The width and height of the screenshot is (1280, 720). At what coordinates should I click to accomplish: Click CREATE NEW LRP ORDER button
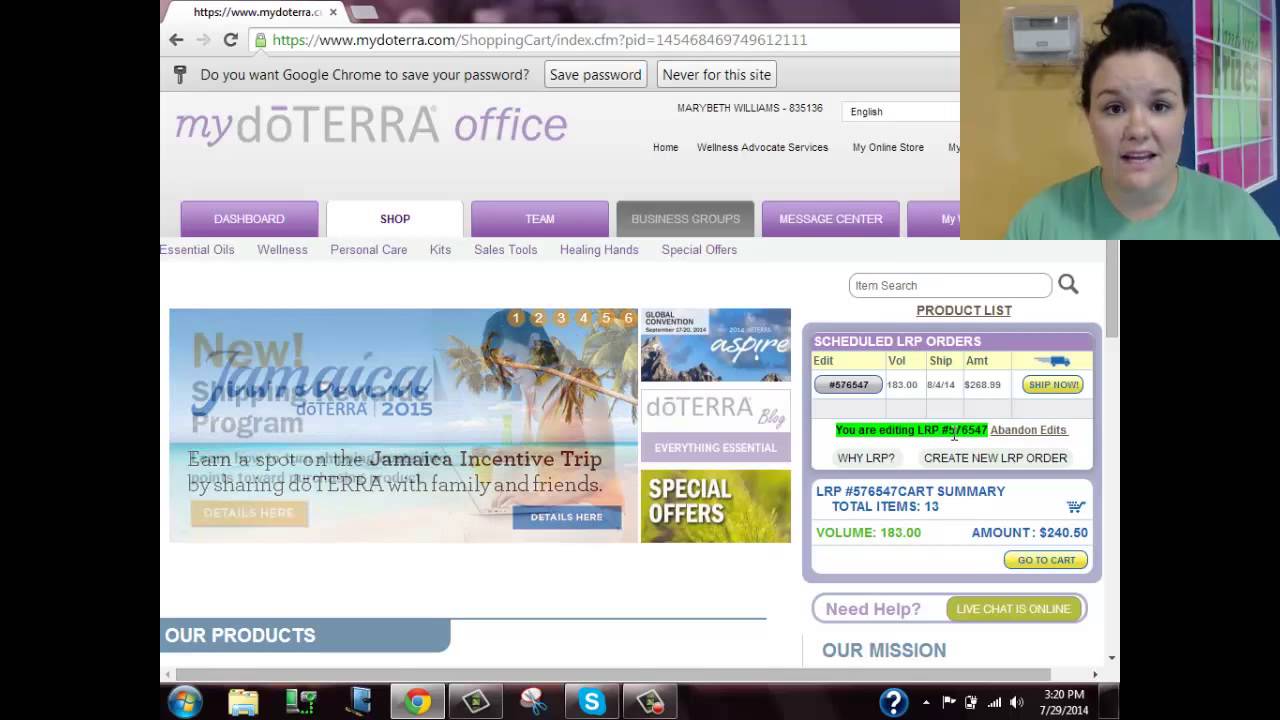(x=995, y=458)
